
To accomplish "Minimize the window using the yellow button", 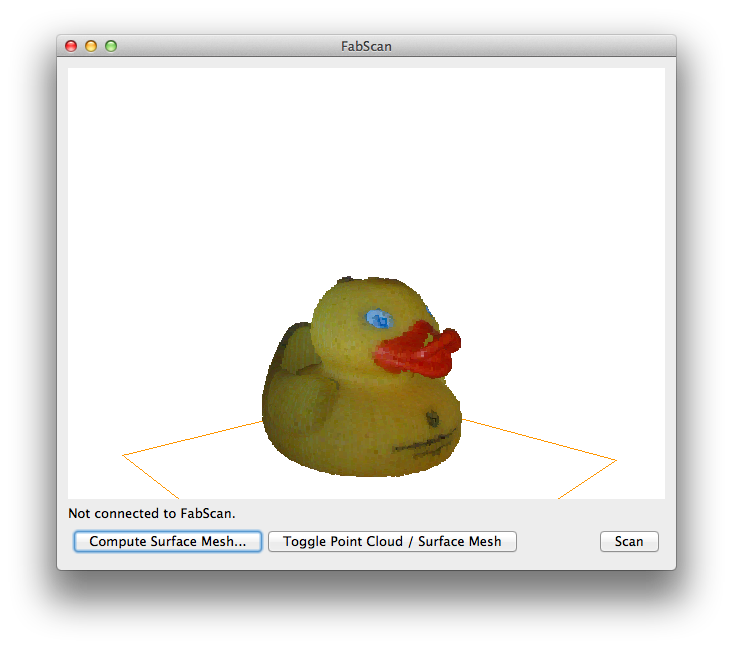I will (91, 46).
